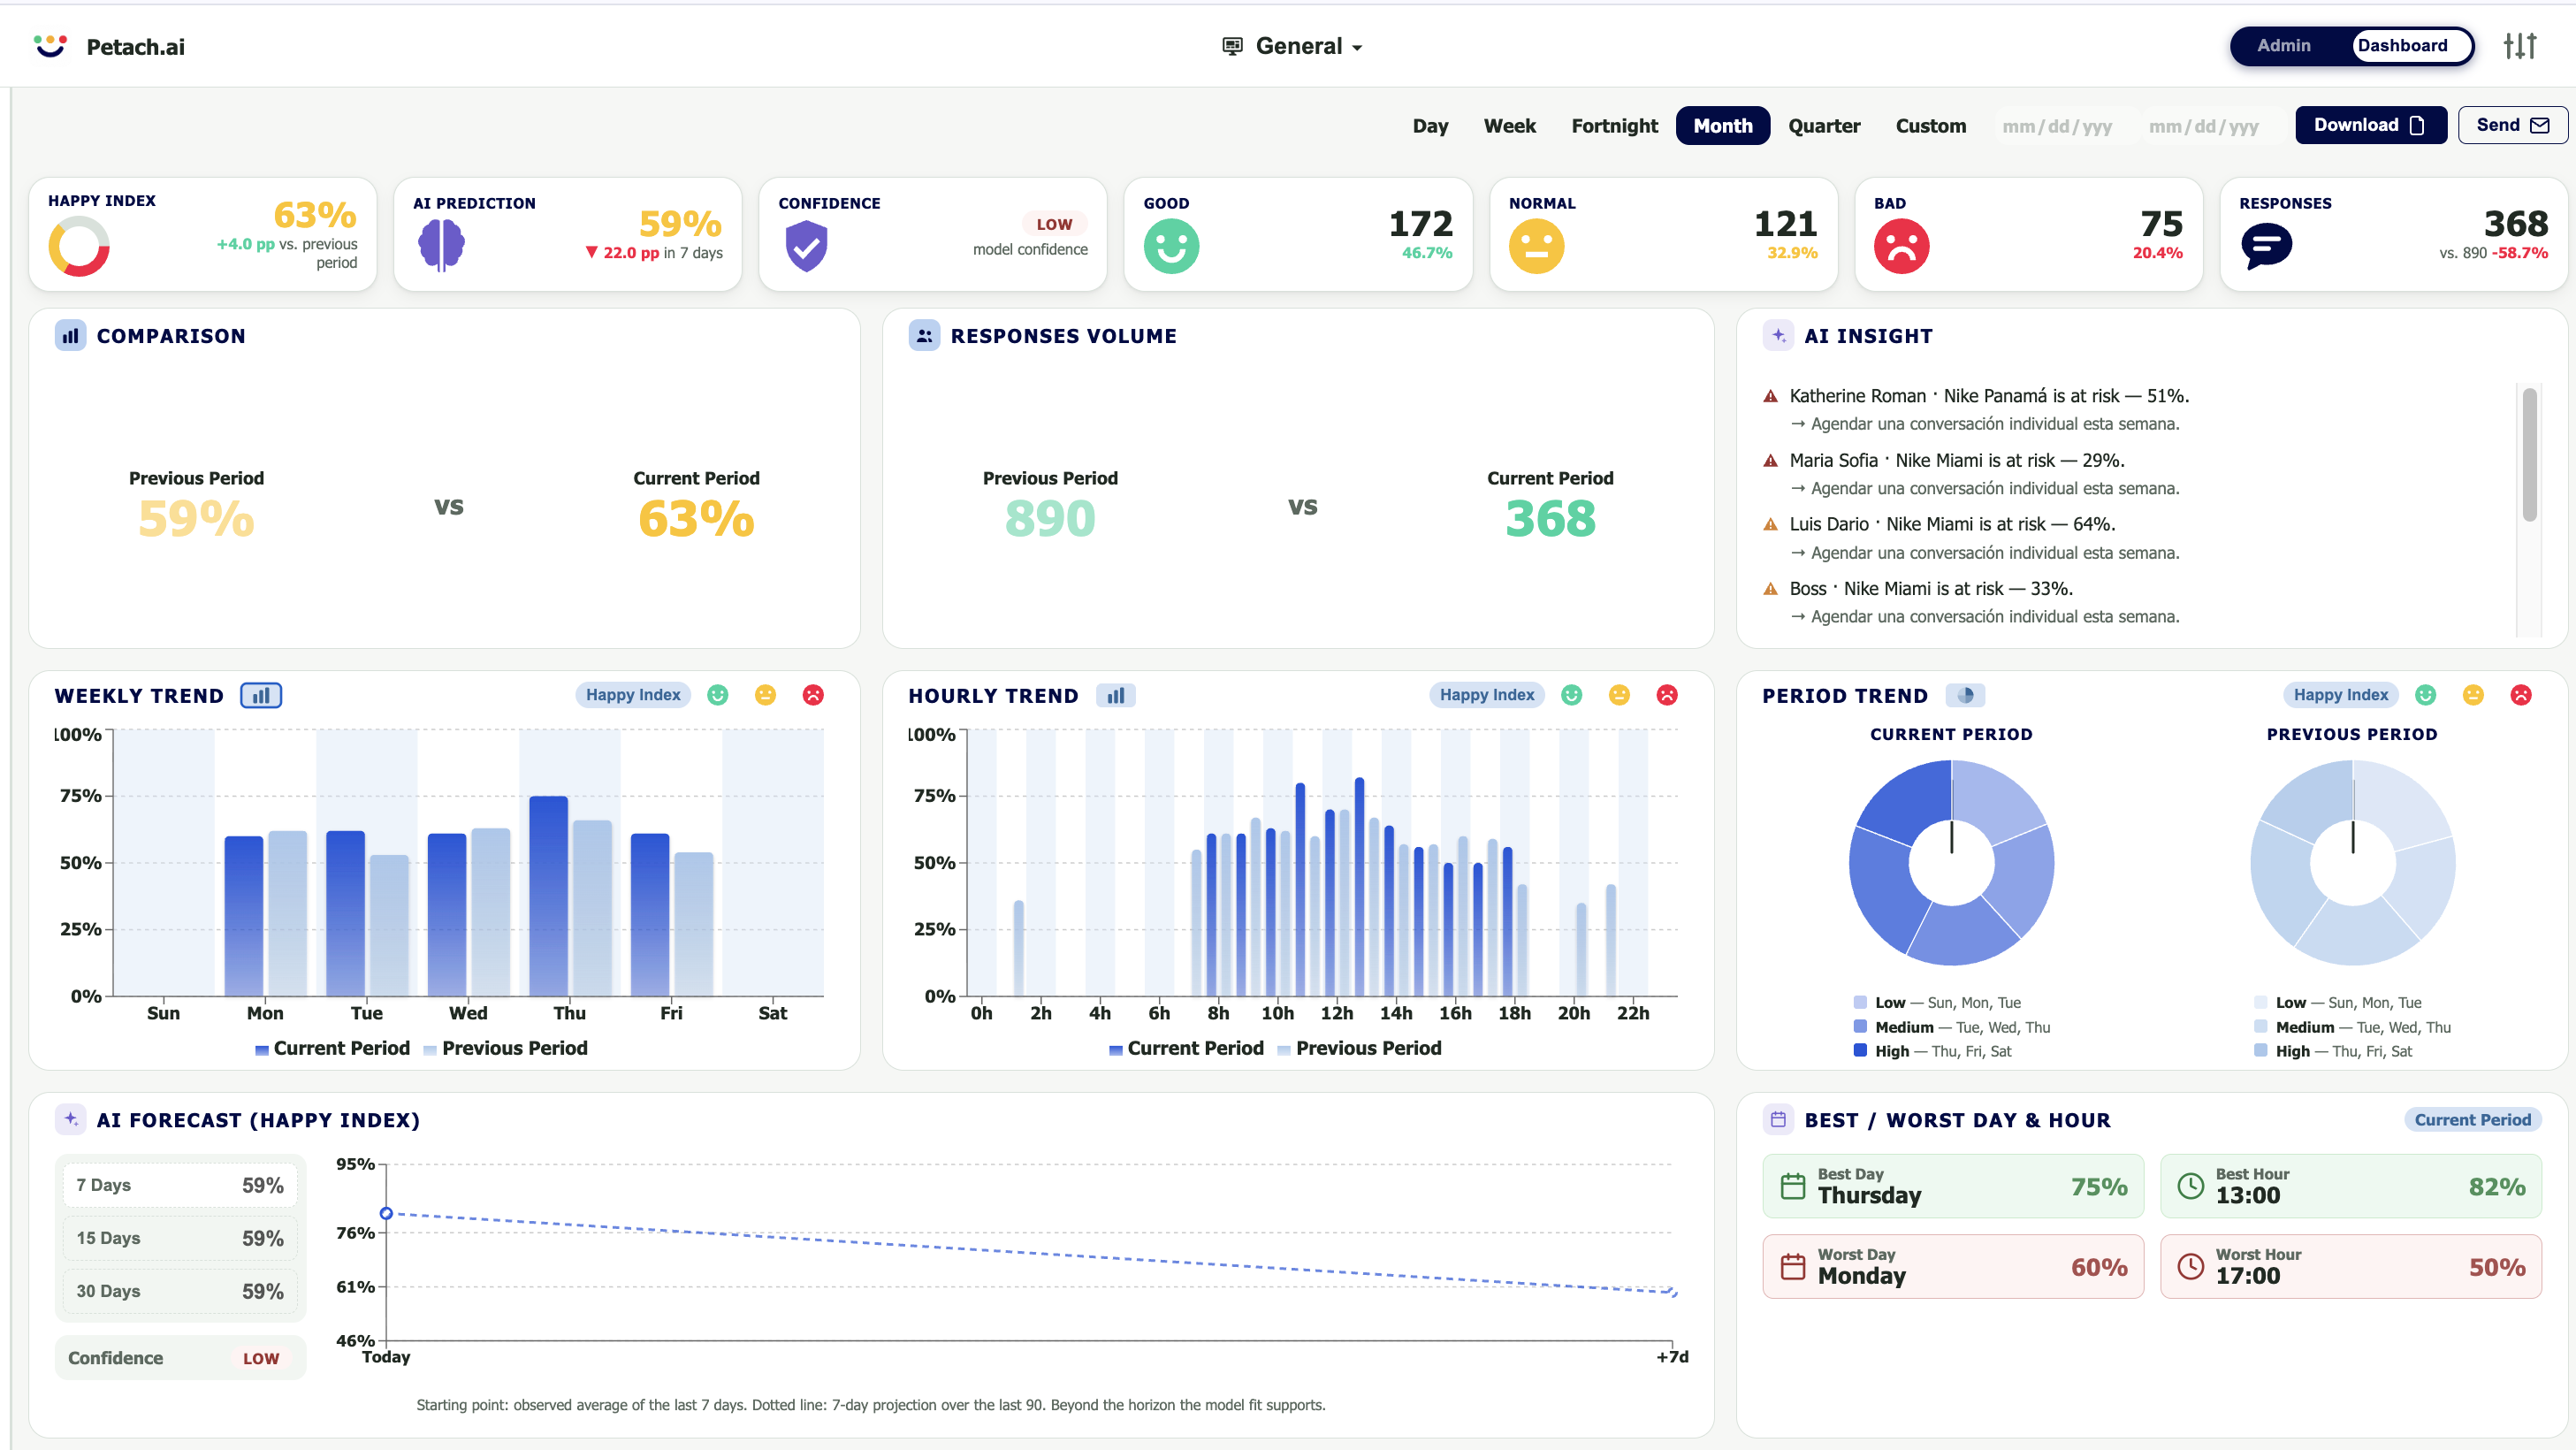This screenshot has width=2576, height=1450.
Task: Select green smiley filter in Period Trend
Action: click(2425, 695)
